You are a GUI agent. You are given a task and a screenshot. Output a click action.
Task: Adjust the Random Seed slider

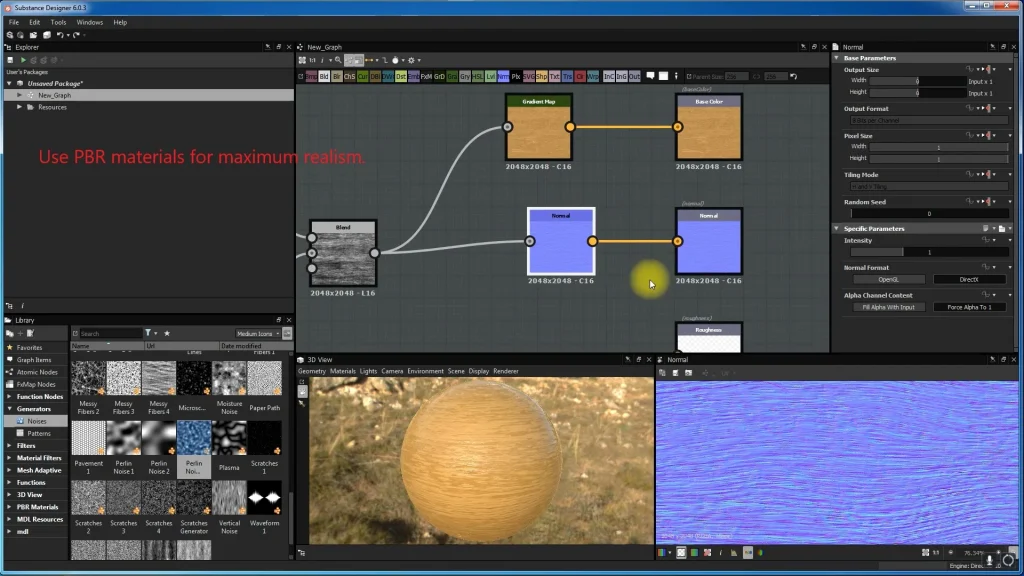(929, 214)
